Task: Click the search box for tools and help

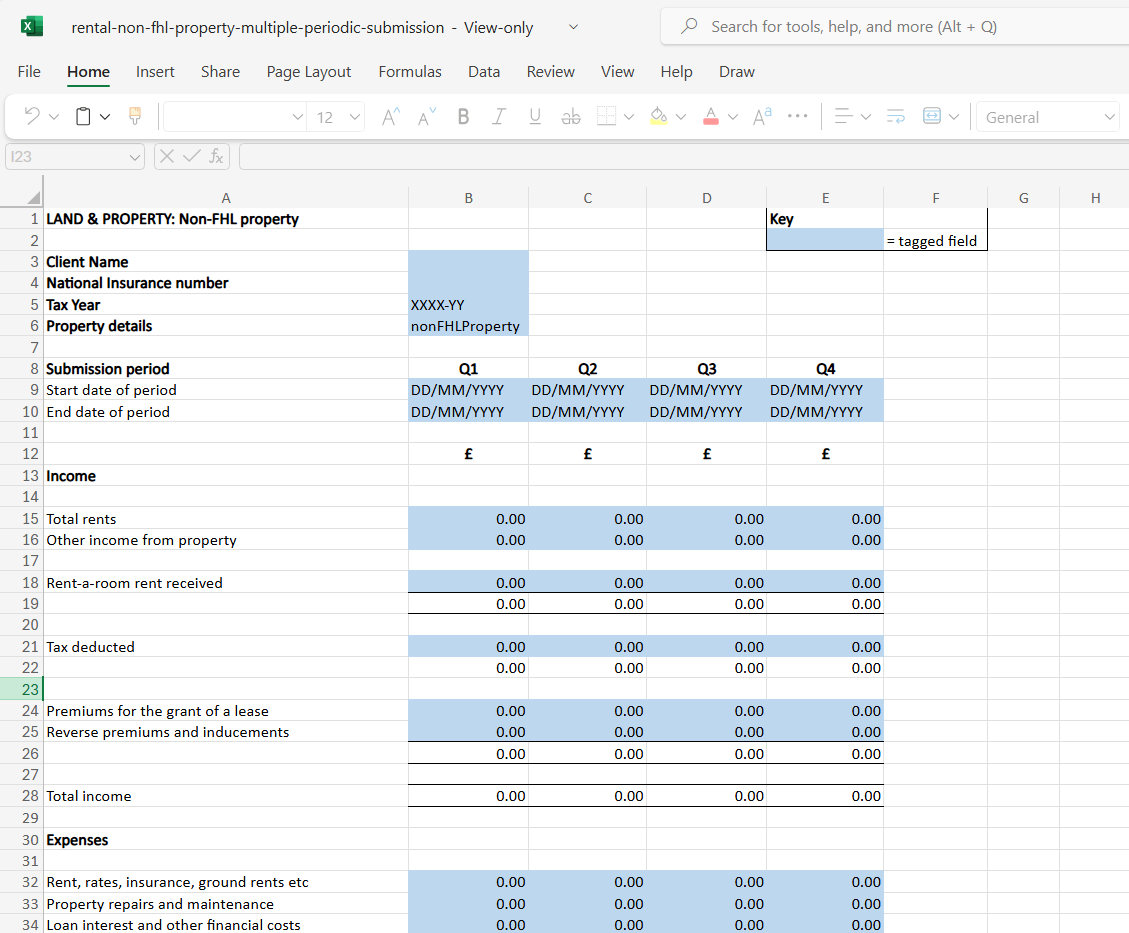Action: (x=894, y=27)
